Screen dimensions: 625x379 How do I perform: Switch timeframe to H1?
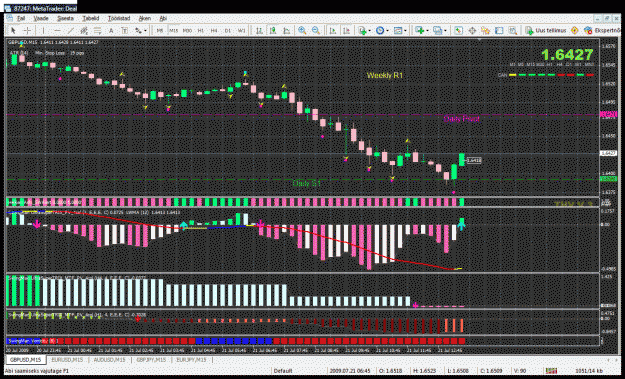coord(201,30)
